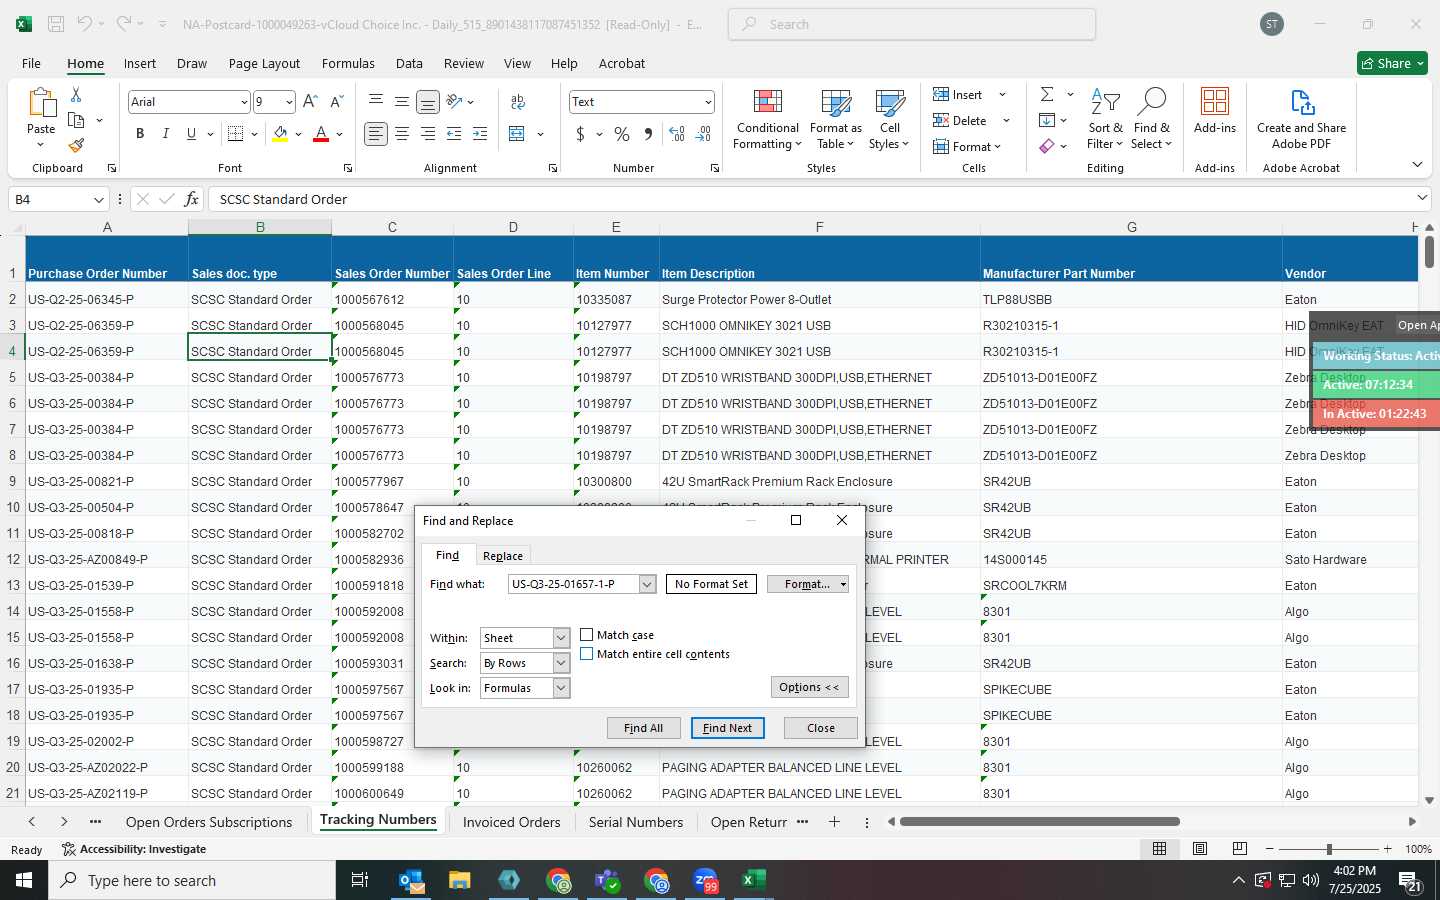
Task: Enable the Match case checkbox
Action: click(587, 635)
